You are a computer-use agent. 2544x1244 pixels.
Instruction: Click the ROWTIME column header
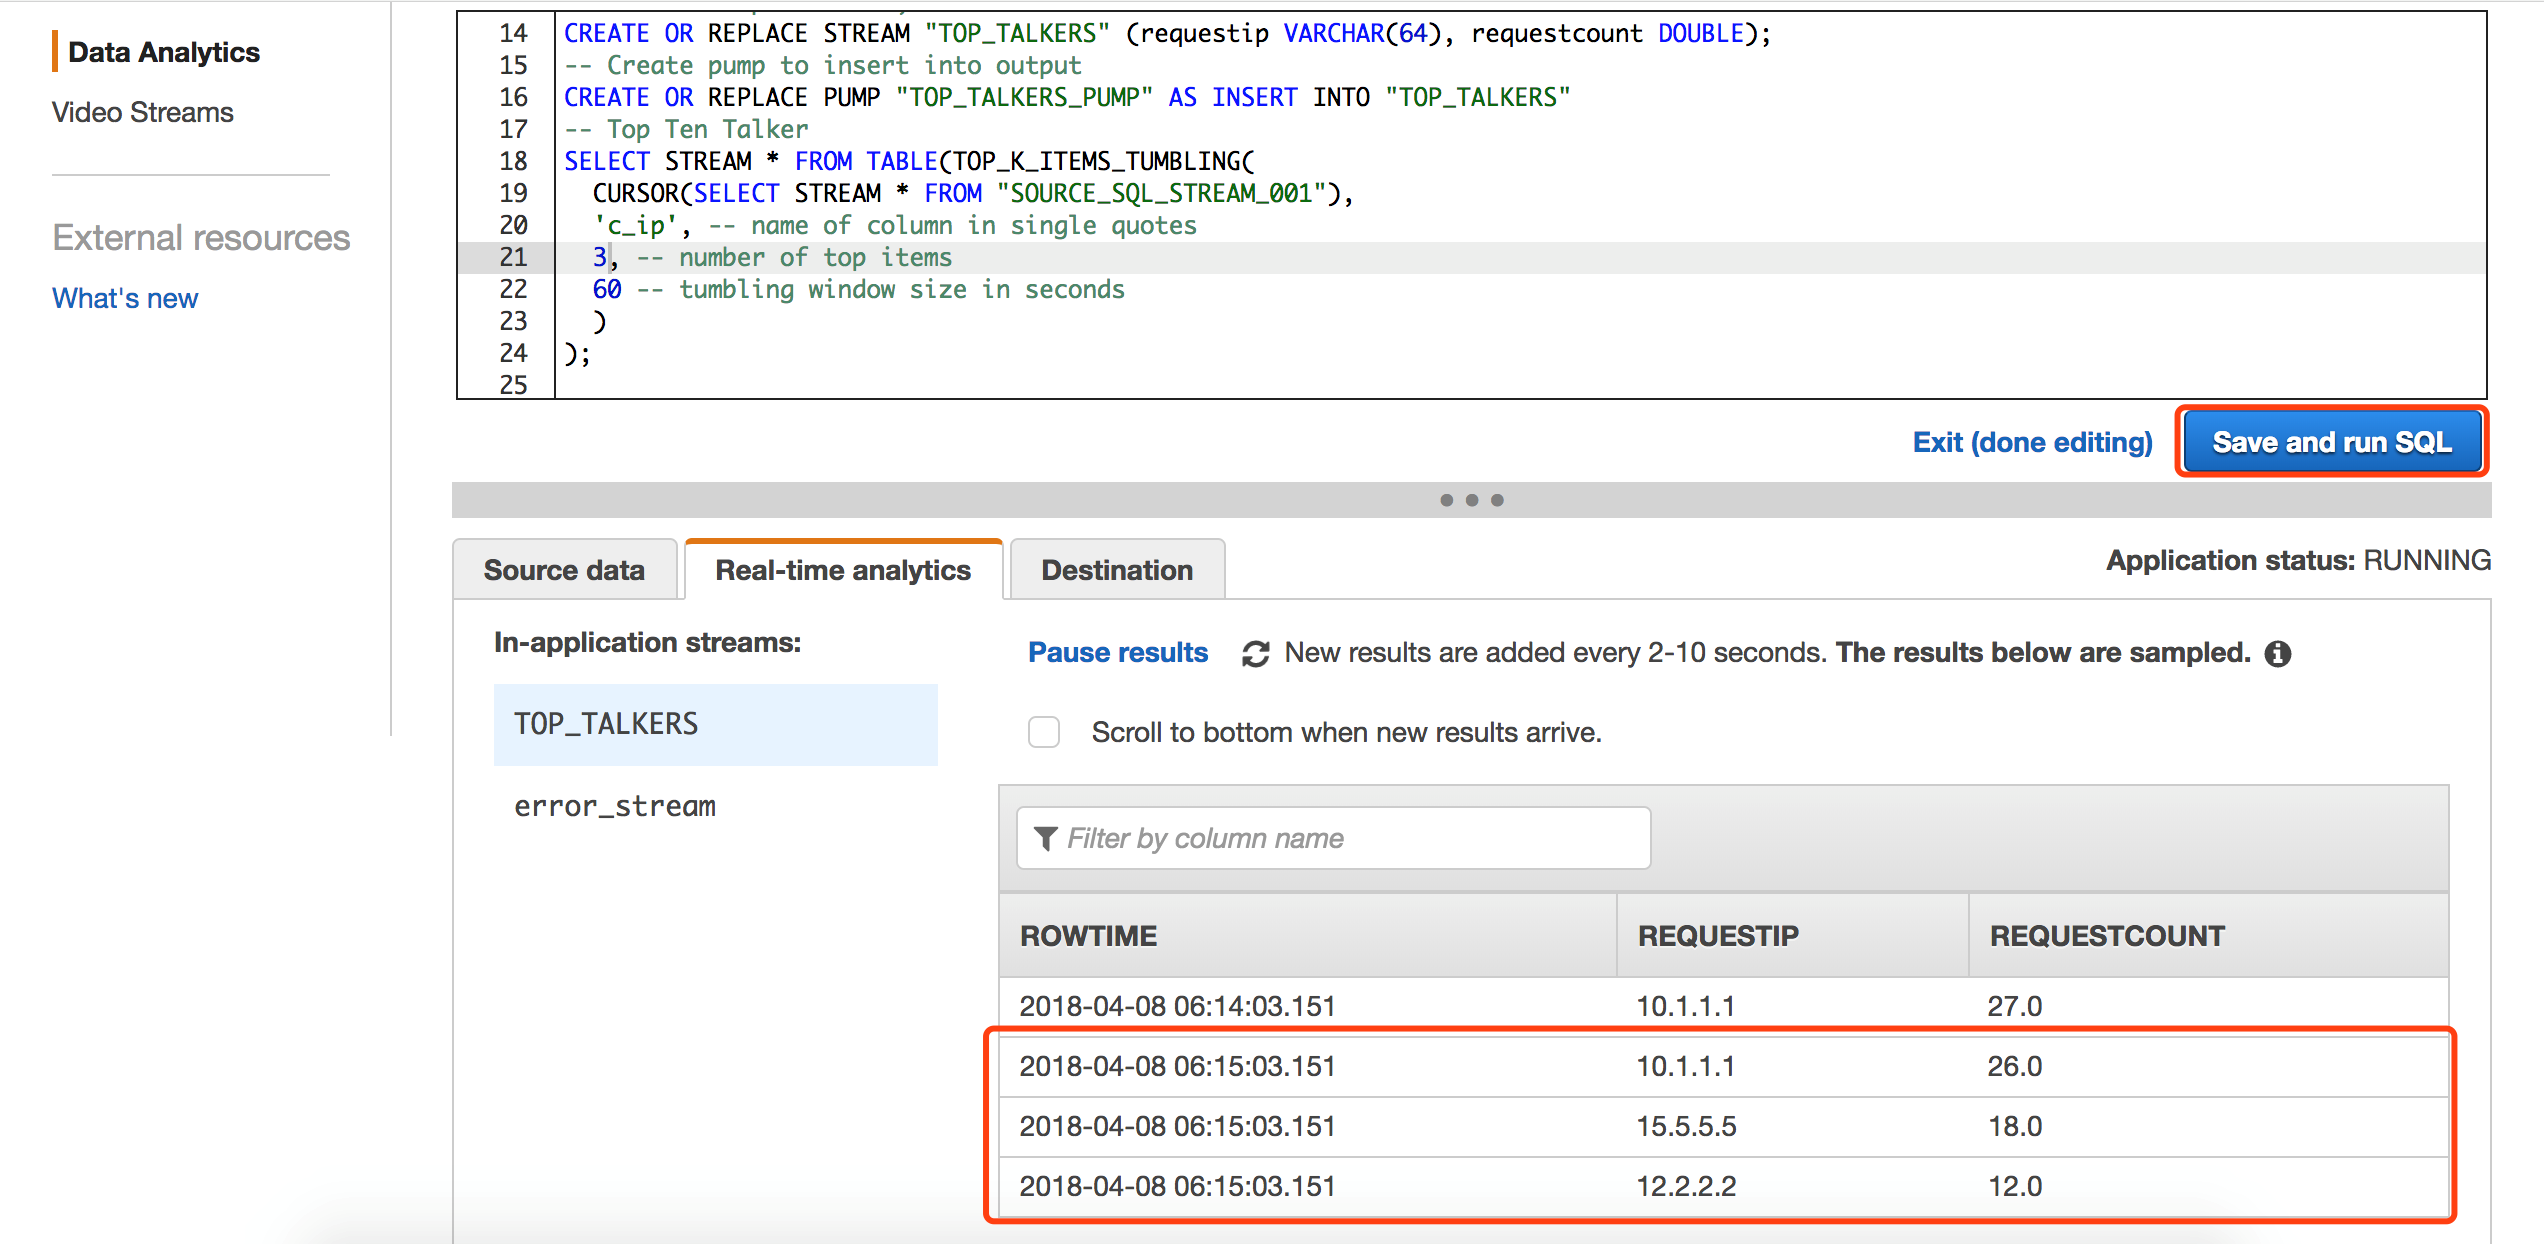pyautogui.click(x=1089, y=936)
